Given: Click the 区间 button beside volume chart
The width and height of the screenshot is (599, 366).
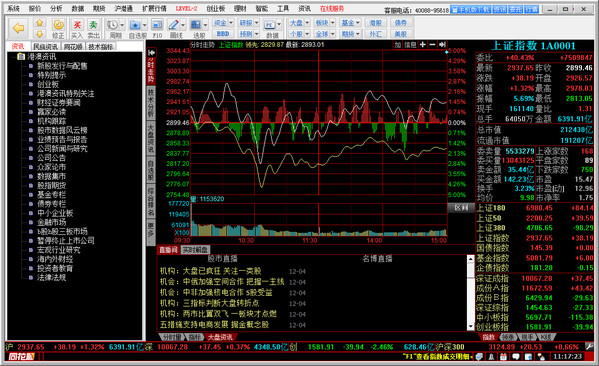Looking at the screenshot, I should tap(461, 208).
